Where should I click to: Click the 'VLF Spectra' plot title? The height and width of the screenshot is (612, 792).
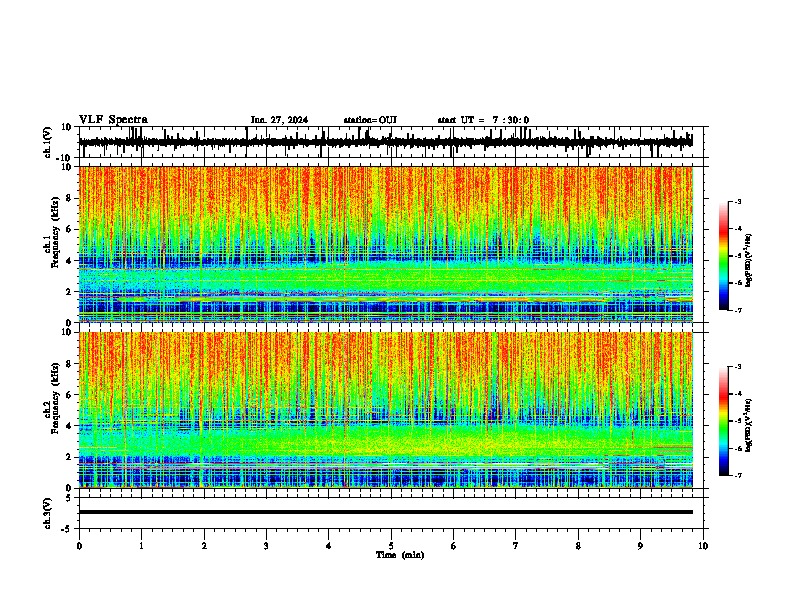[x=113, y=119]
